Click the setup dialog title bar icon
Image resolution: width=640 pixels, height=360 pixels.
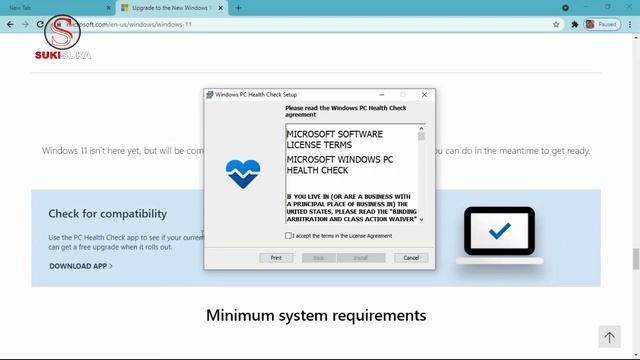click(x=210, y=95)
